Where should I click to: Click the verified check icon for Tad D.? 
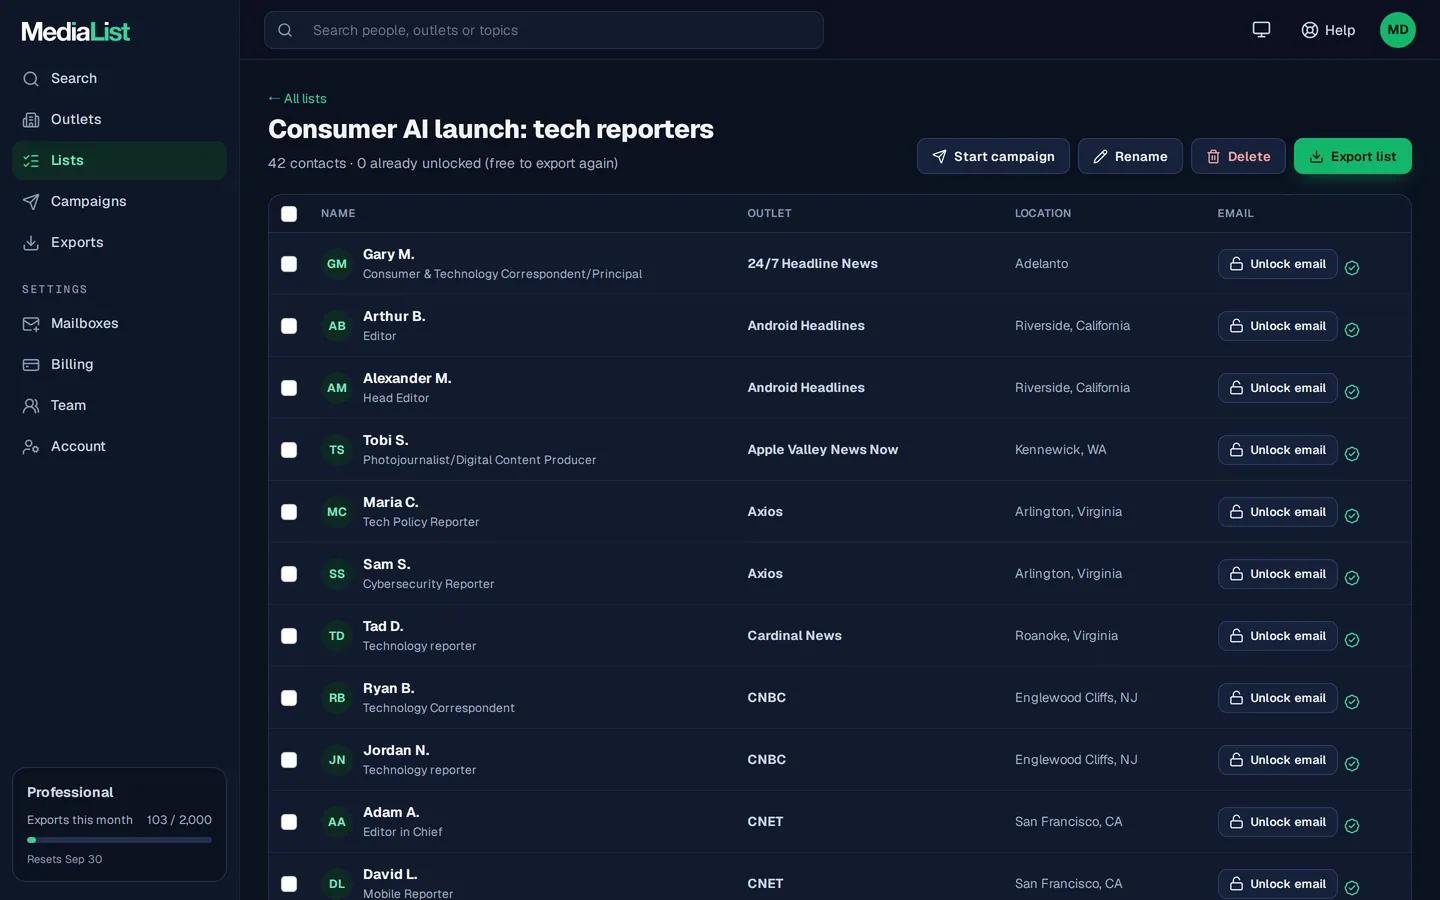click(1352, 640)
